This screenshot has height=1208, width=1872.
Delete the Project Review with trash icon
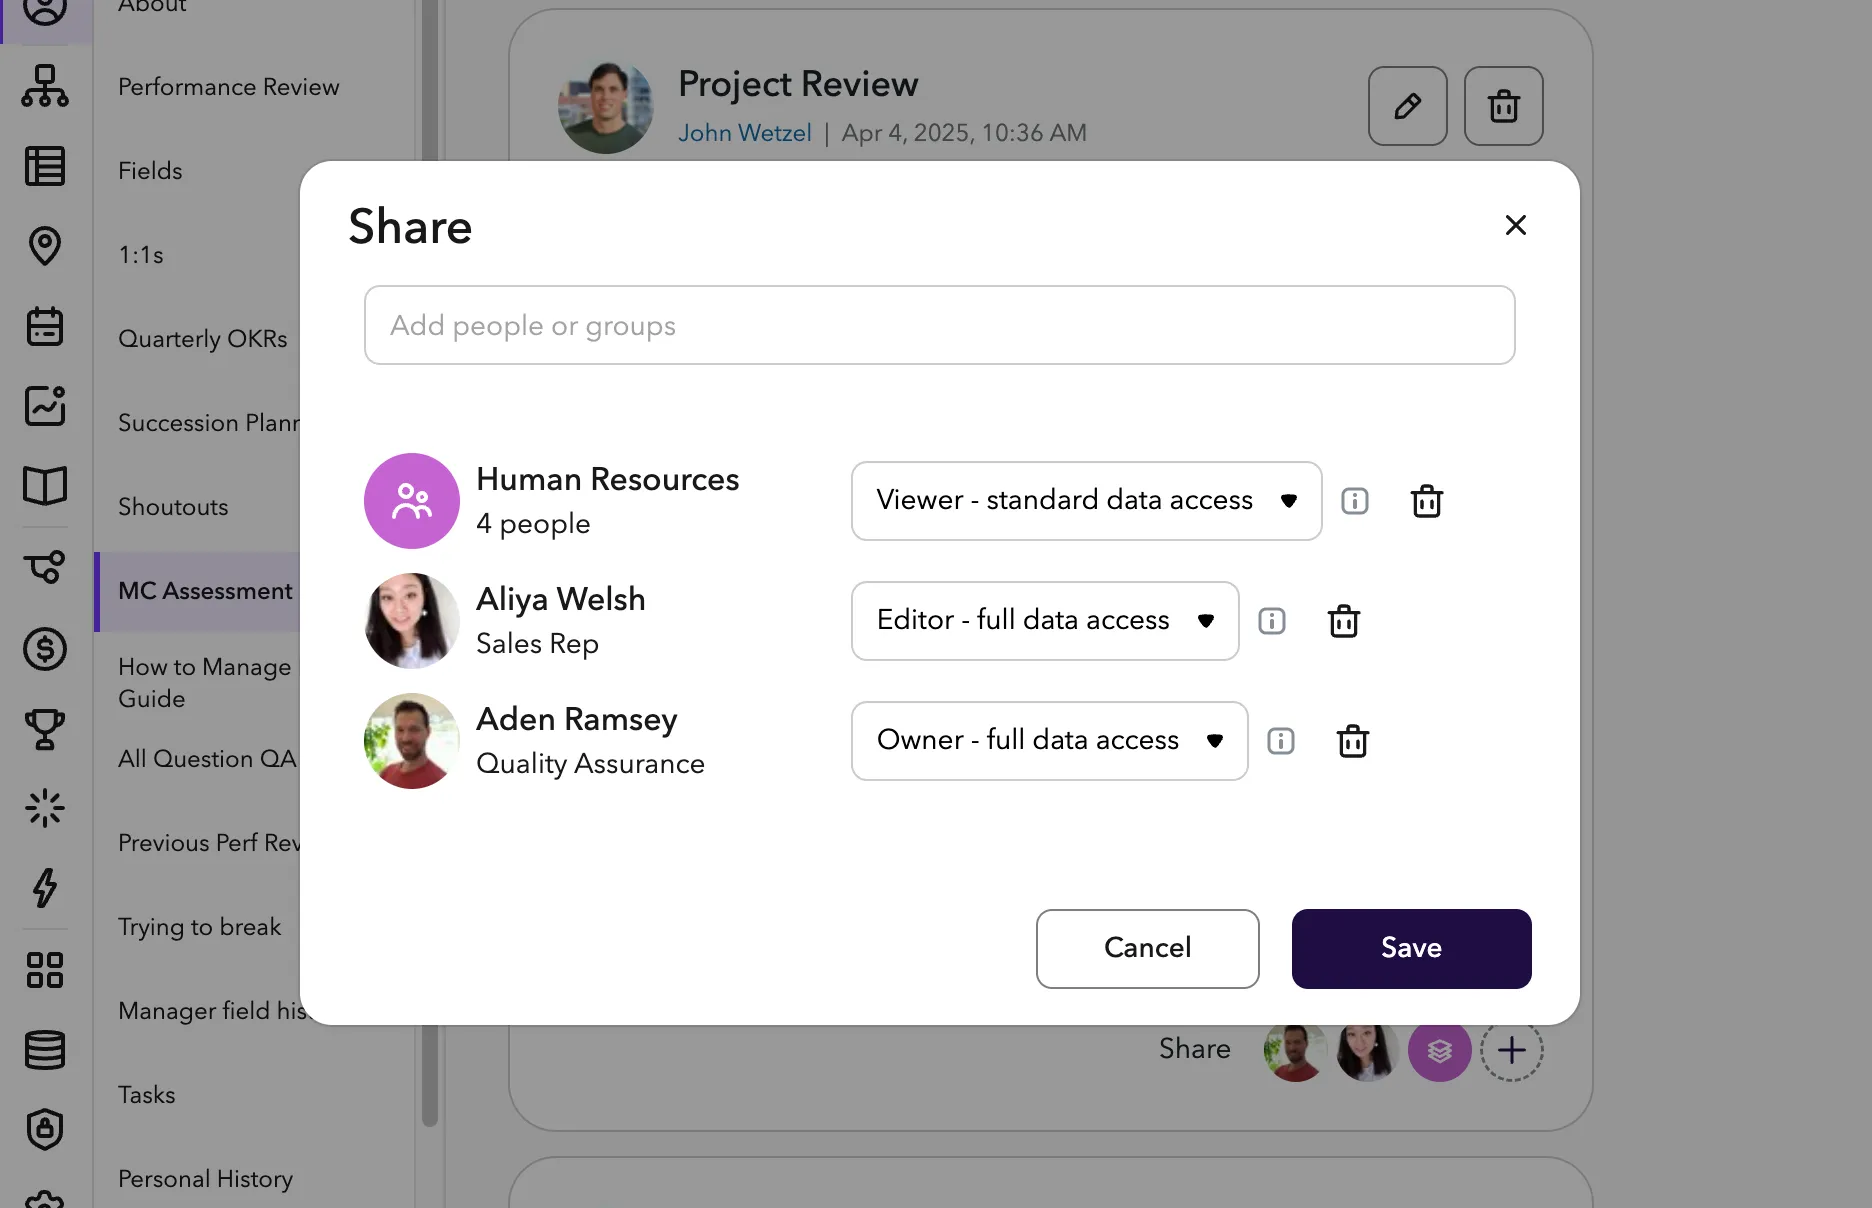1504,106
